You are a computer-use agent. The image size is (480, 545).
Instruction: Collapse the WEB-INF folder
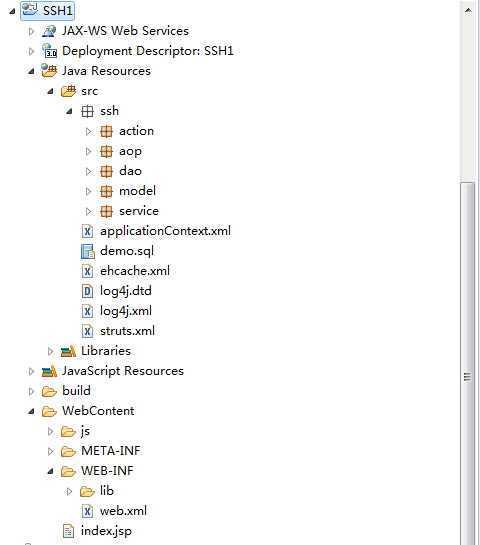coord(50,471)
